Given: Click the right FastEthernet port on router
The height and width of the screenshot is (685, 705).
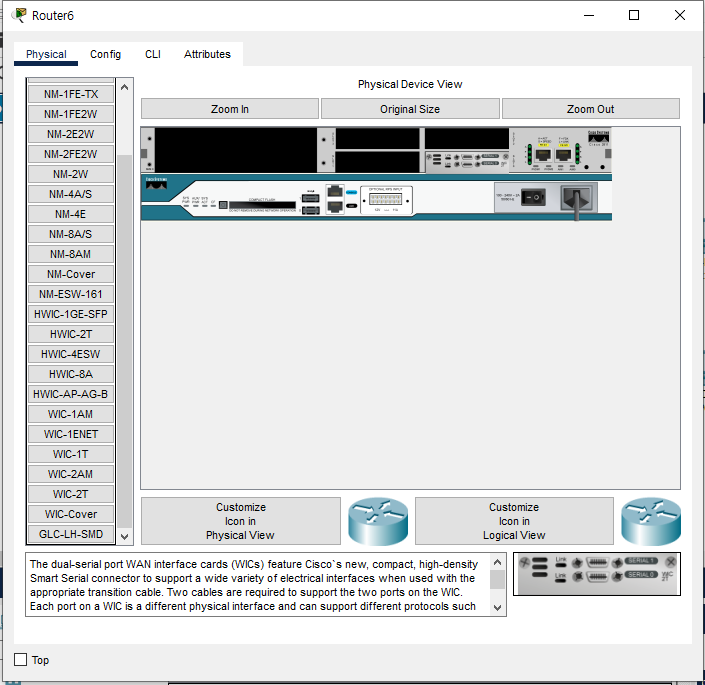Looking at the screenshot, I should click(x=563, y=155).
